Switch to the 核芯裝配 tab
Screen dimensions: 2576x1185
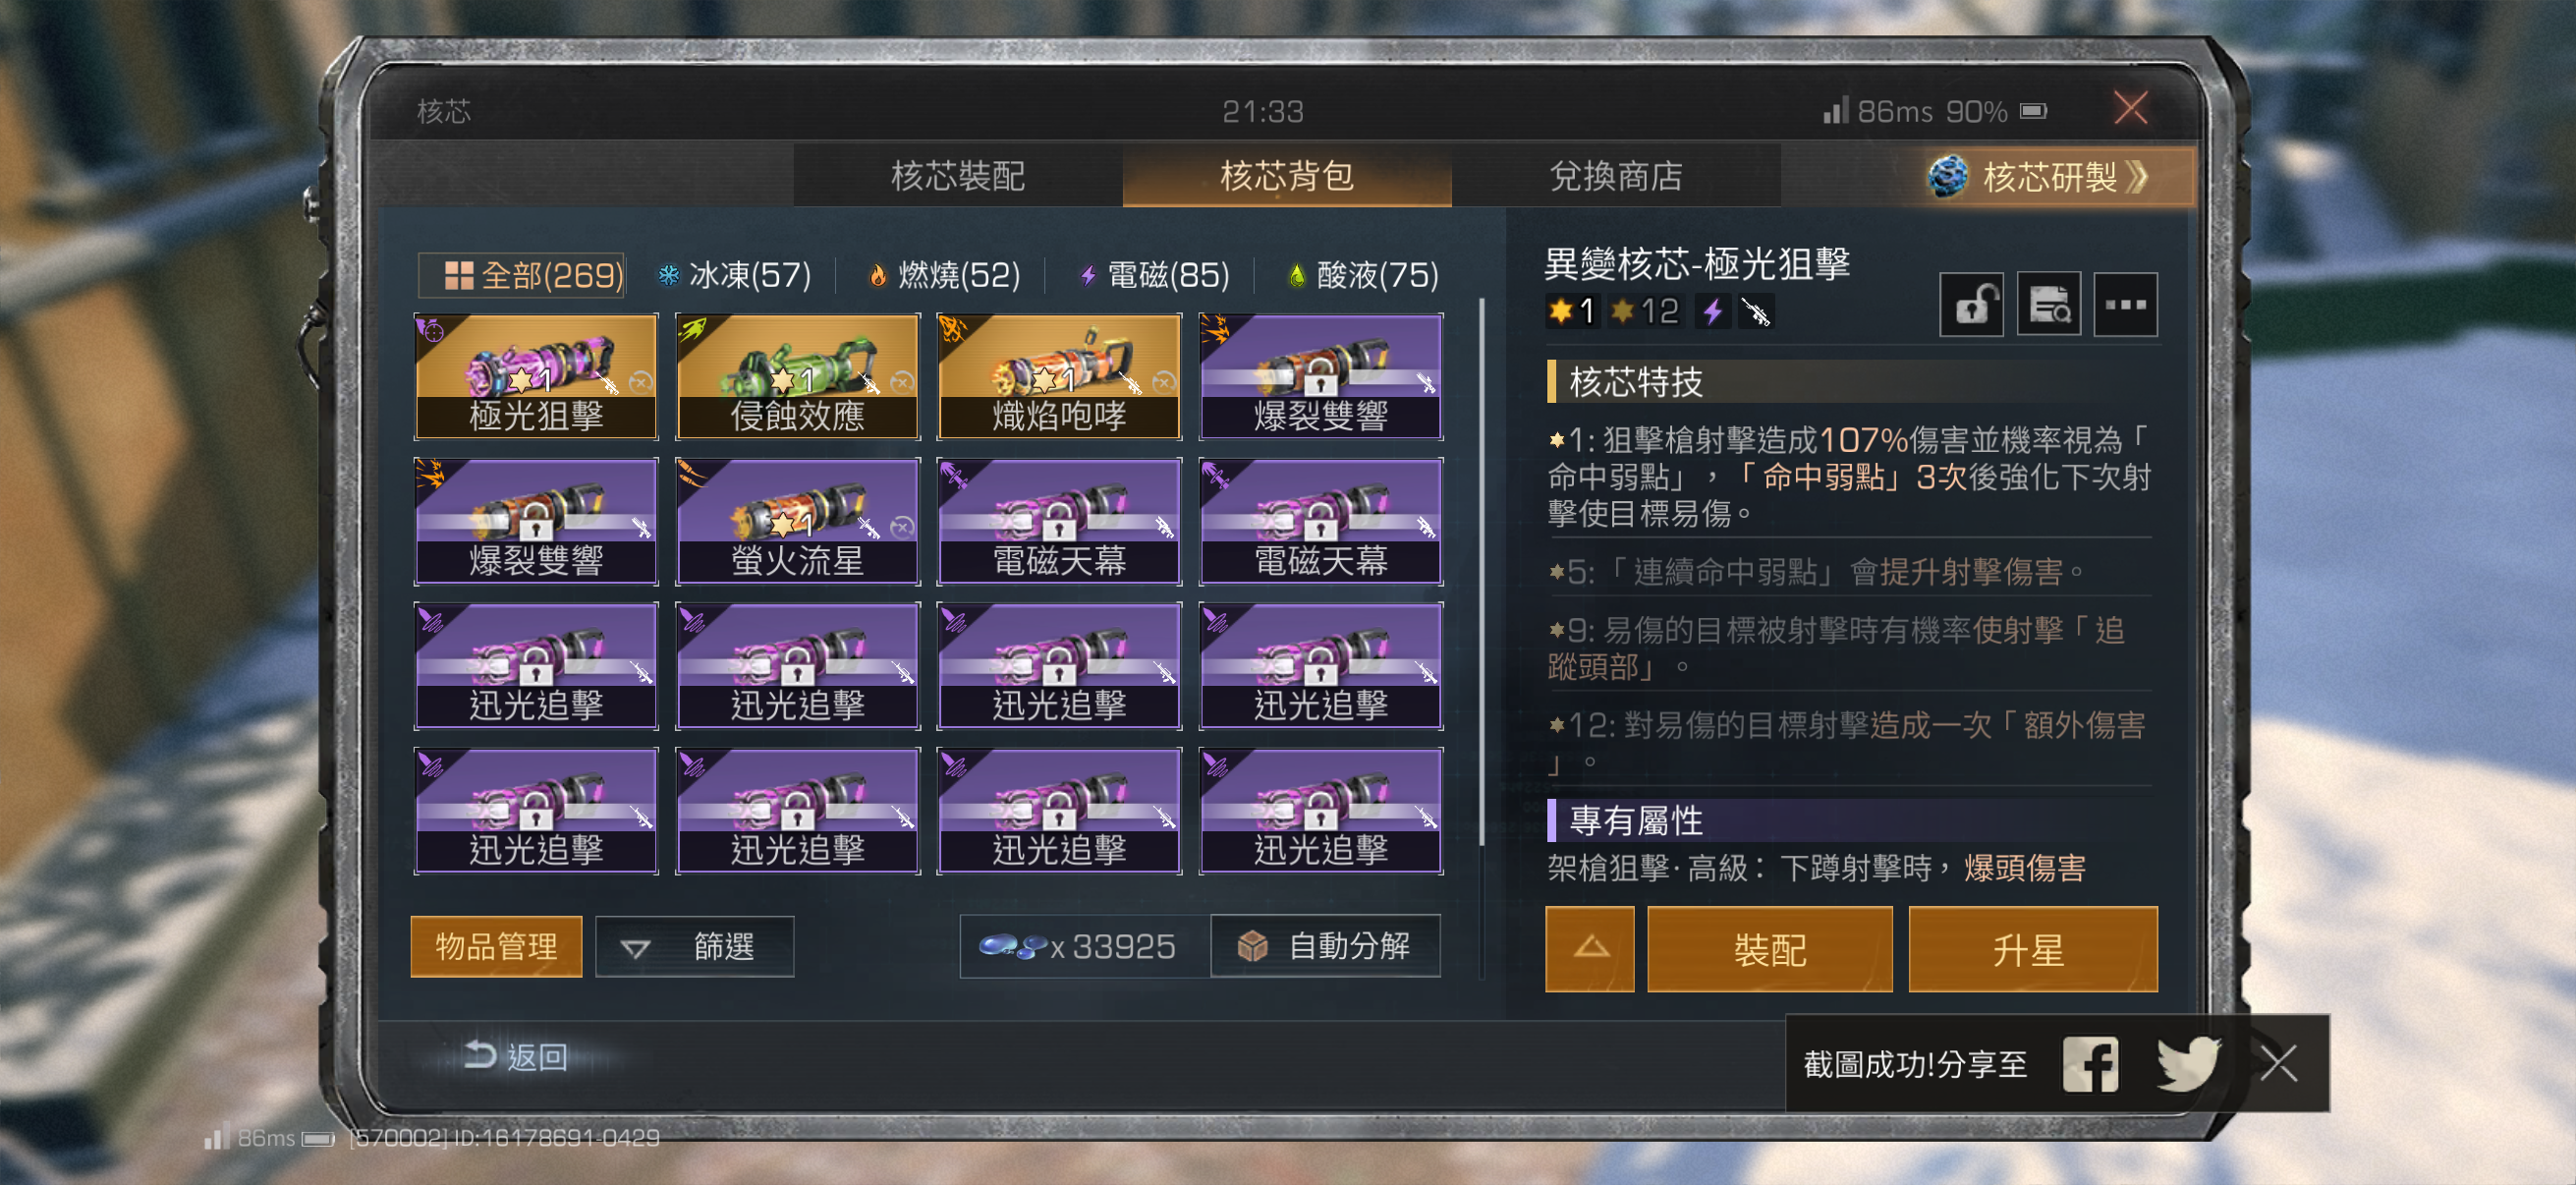[x=958, y=177]
